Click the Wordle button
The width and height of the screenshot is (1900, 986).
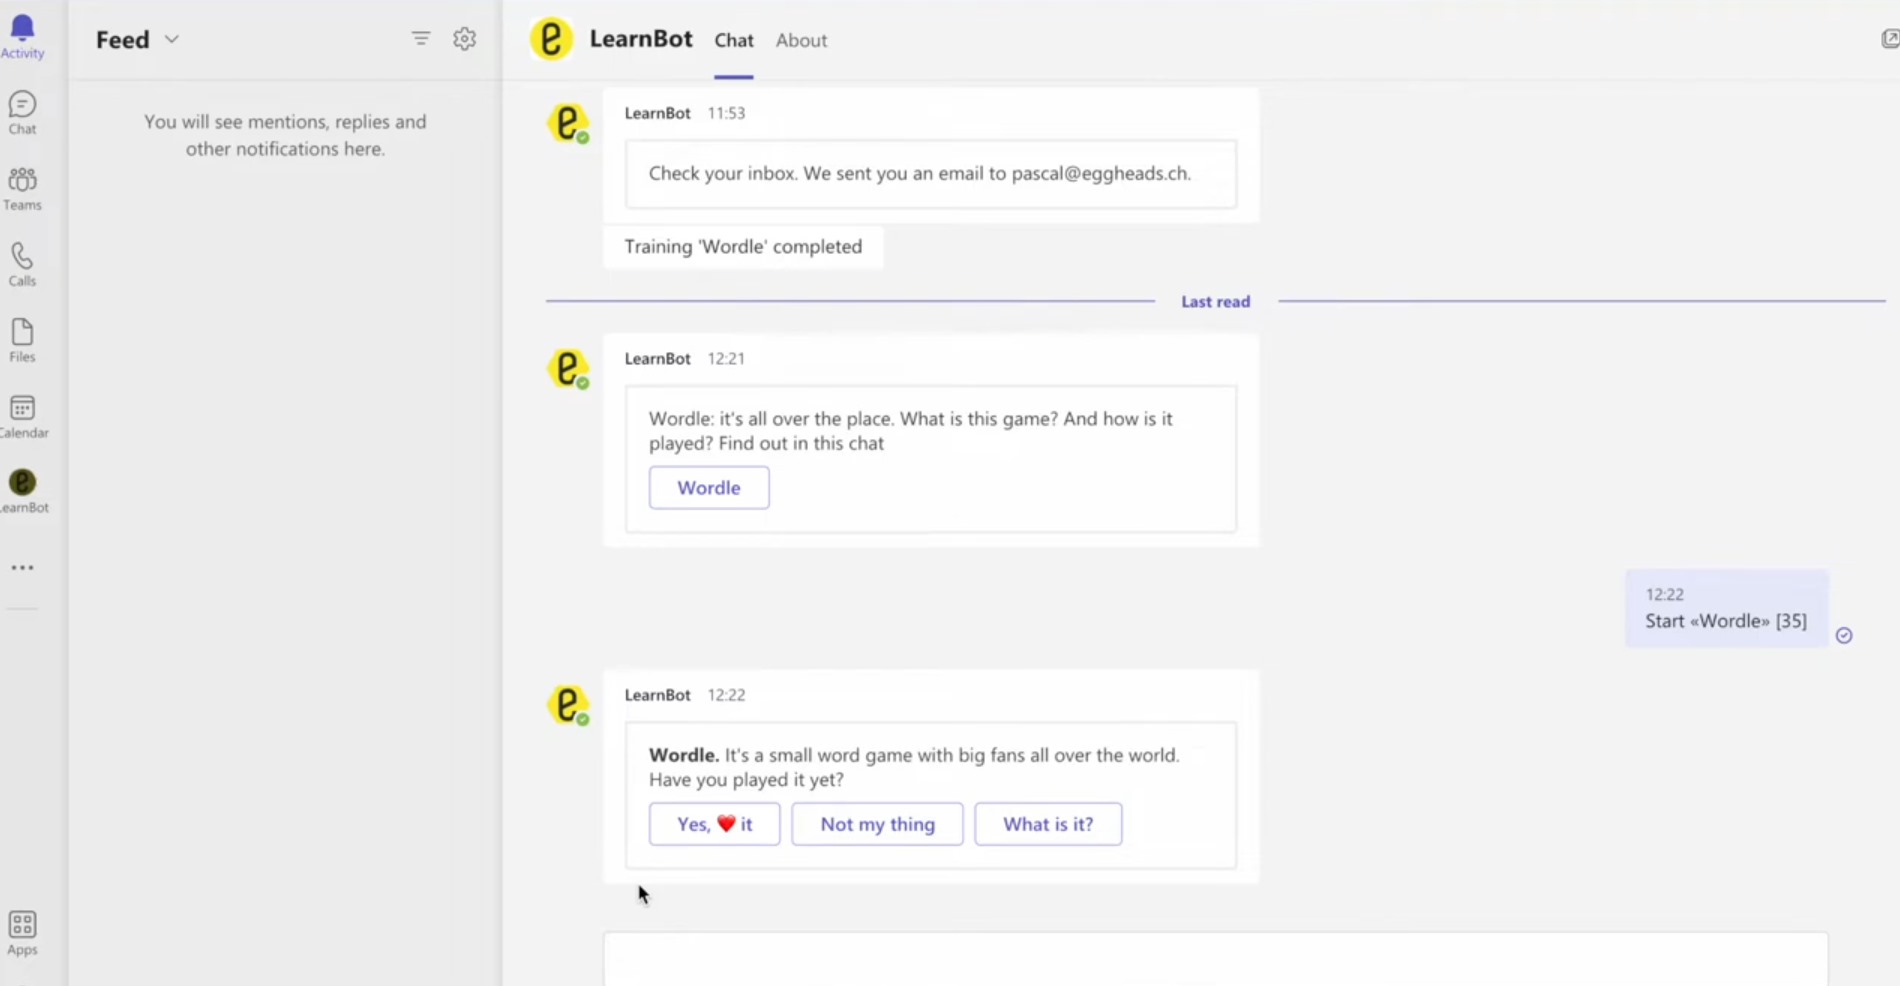(x=709, y=488)
